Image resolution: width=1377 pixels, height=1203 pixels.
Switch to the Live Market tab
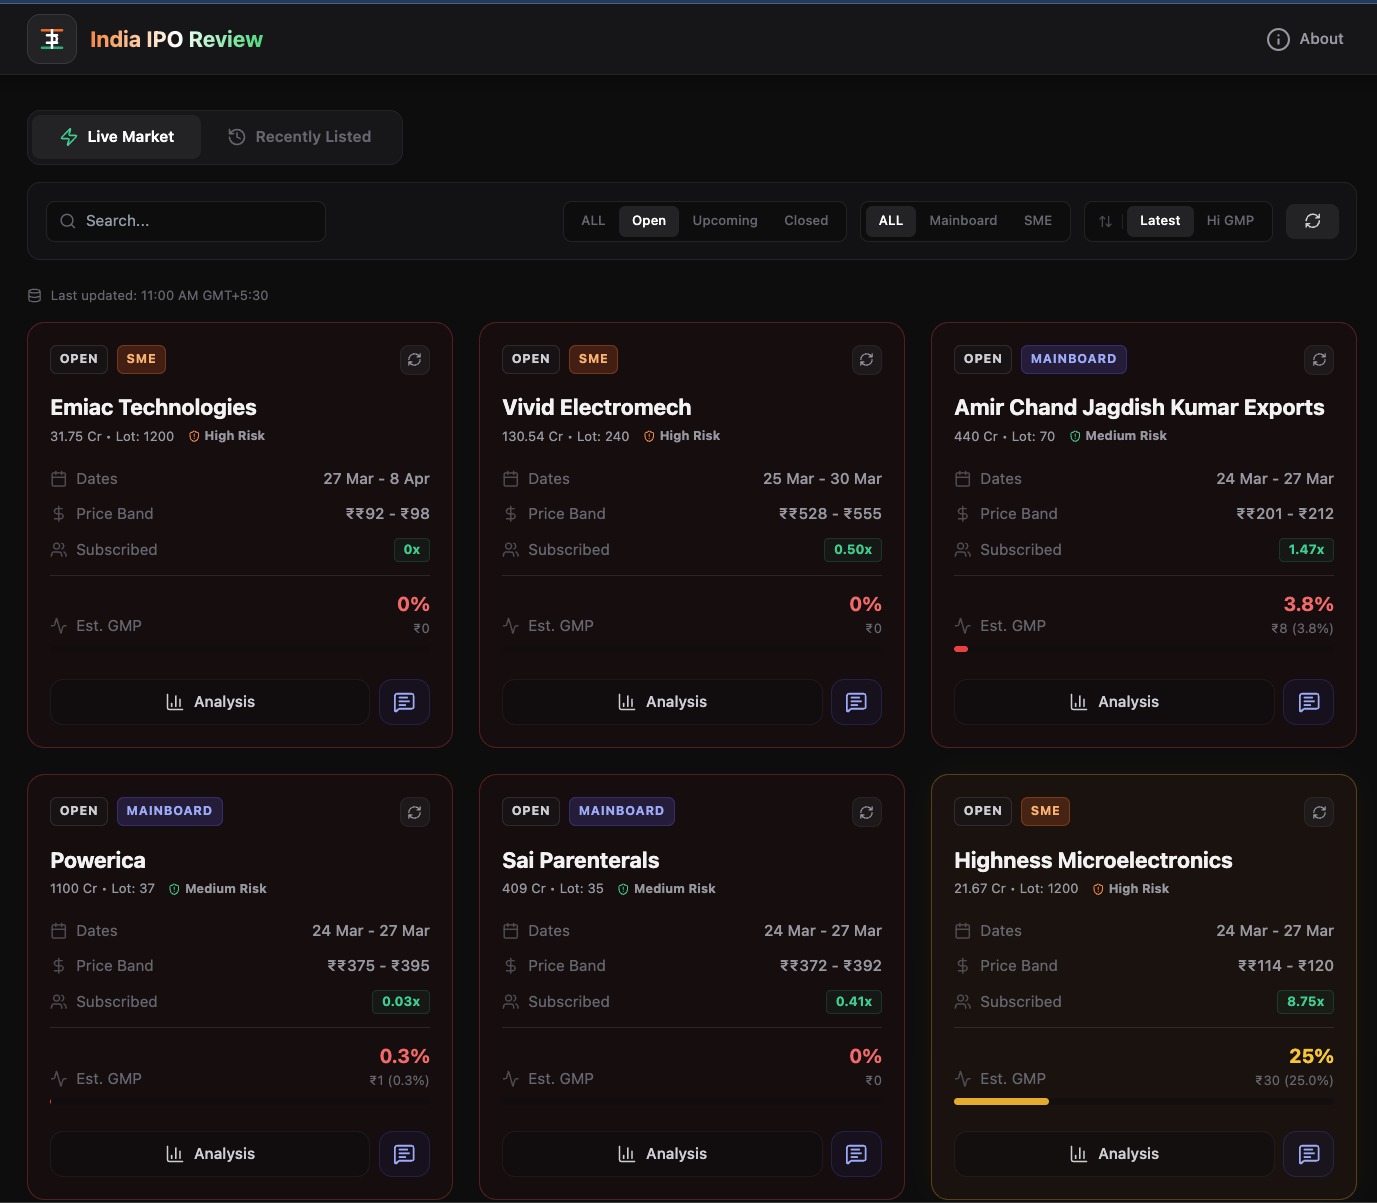(117, 137)
